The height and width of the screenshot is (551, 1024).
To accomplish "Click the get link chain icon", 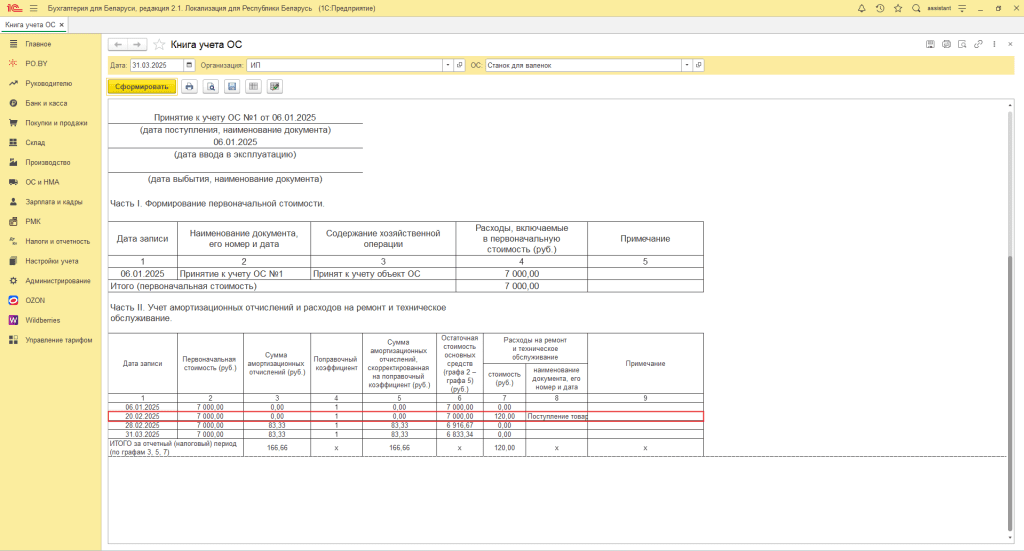I will tap(978, 44).
